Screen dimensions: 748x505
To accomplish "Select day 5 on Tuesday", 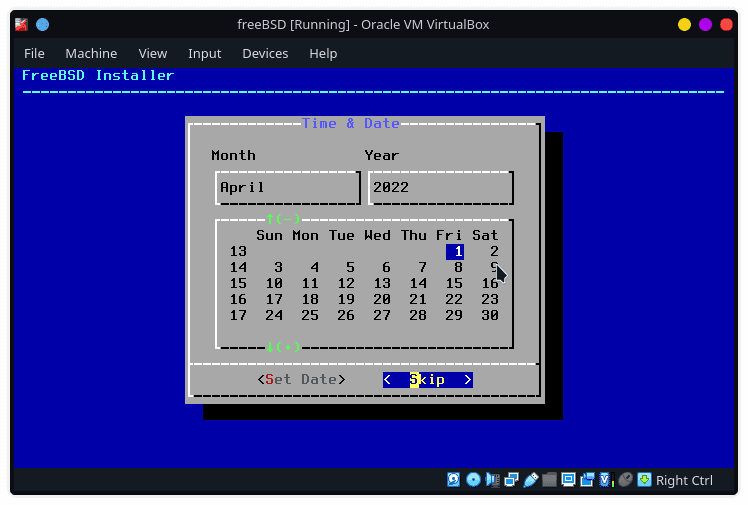I will click(350, 268).
